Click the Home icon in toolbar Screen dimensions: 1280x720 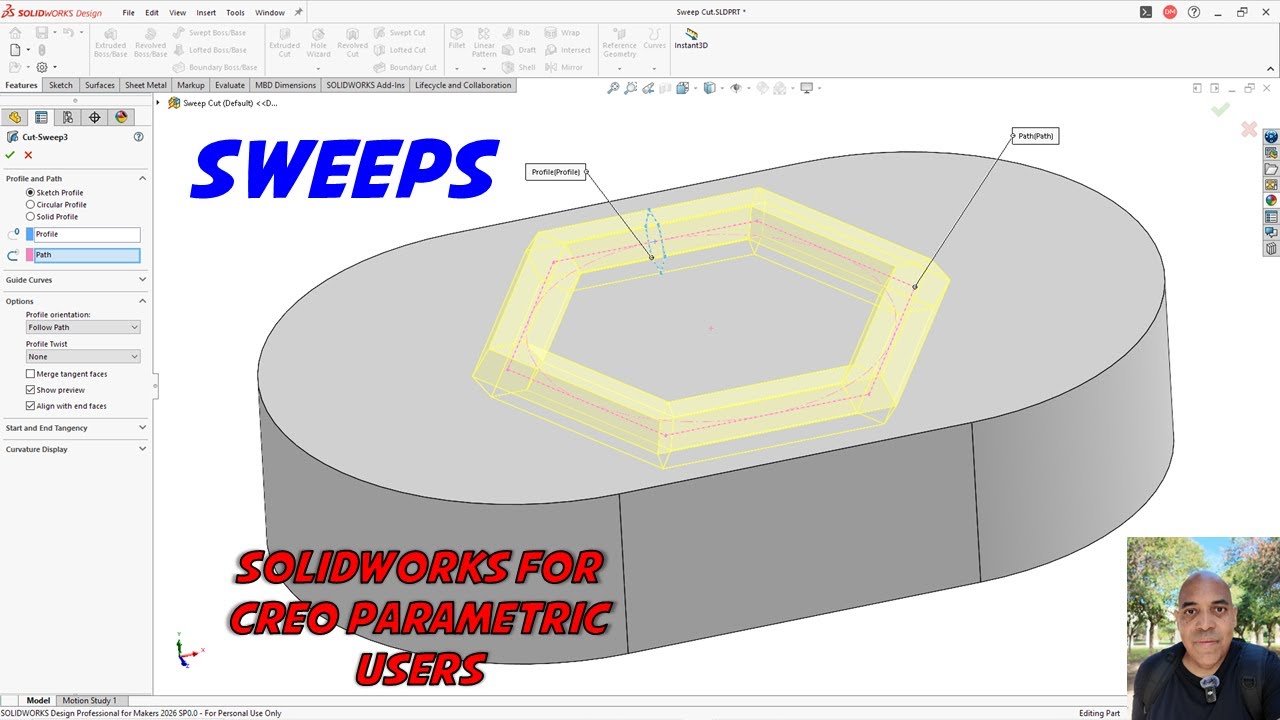click(15, 33)
